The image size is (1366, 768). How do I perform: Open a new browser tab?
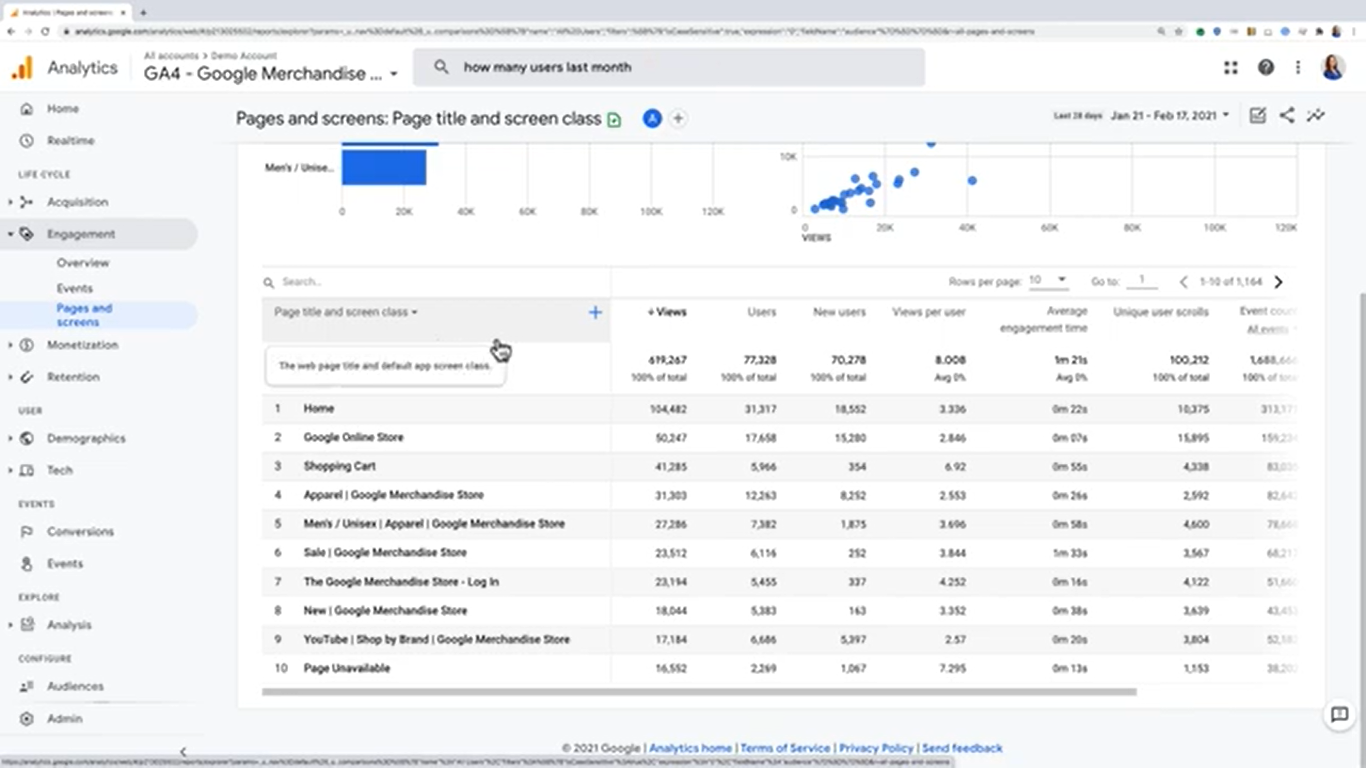[x=143, y=12]
